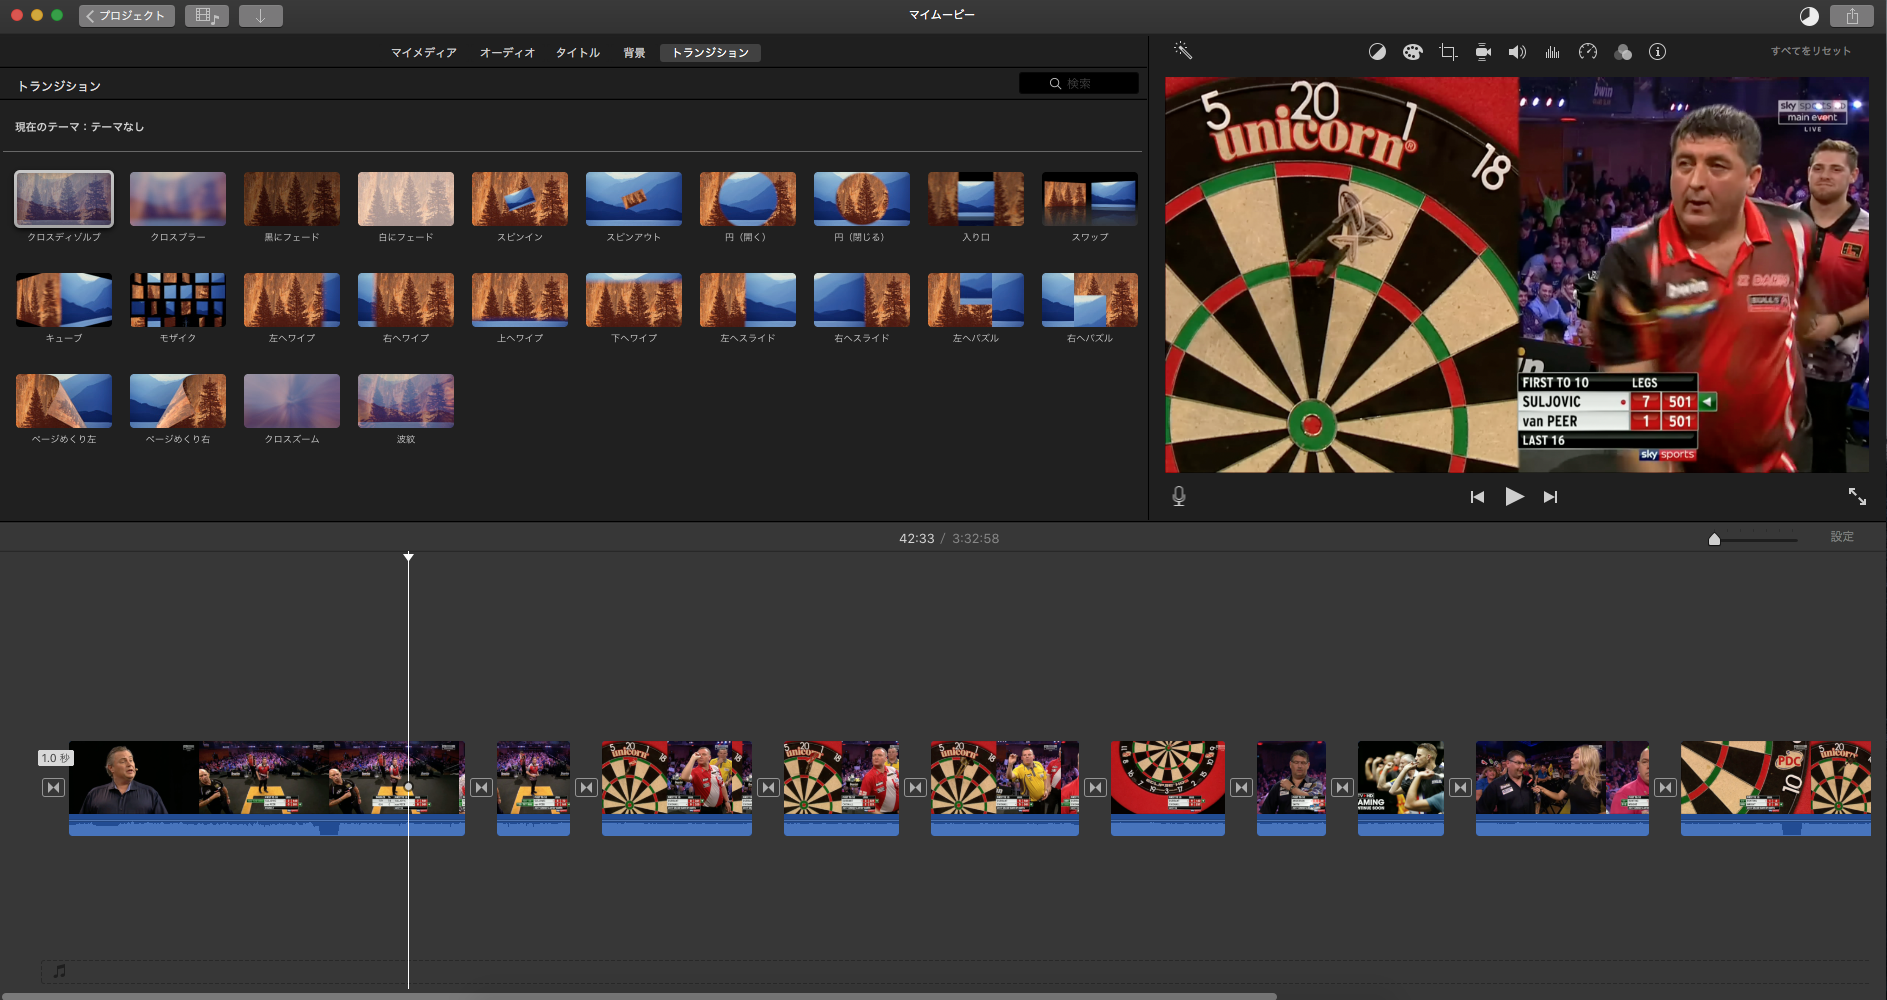Pick the クロスズーム transition thumbnail
1887x1000 pixels.
coord(292,401)
